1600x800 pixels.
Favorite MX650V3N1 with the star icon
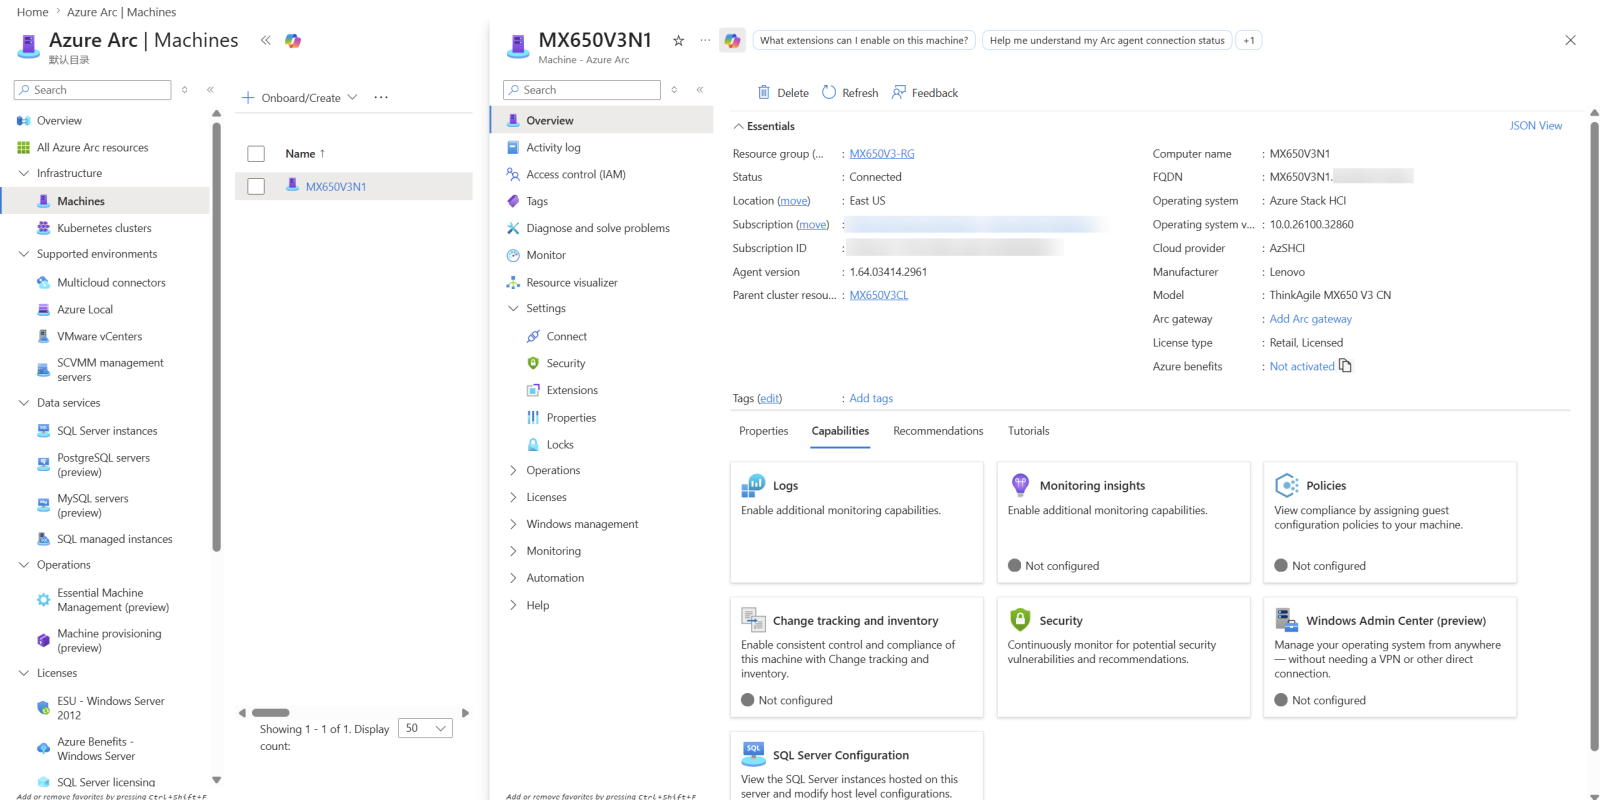[x=678, y=40]
